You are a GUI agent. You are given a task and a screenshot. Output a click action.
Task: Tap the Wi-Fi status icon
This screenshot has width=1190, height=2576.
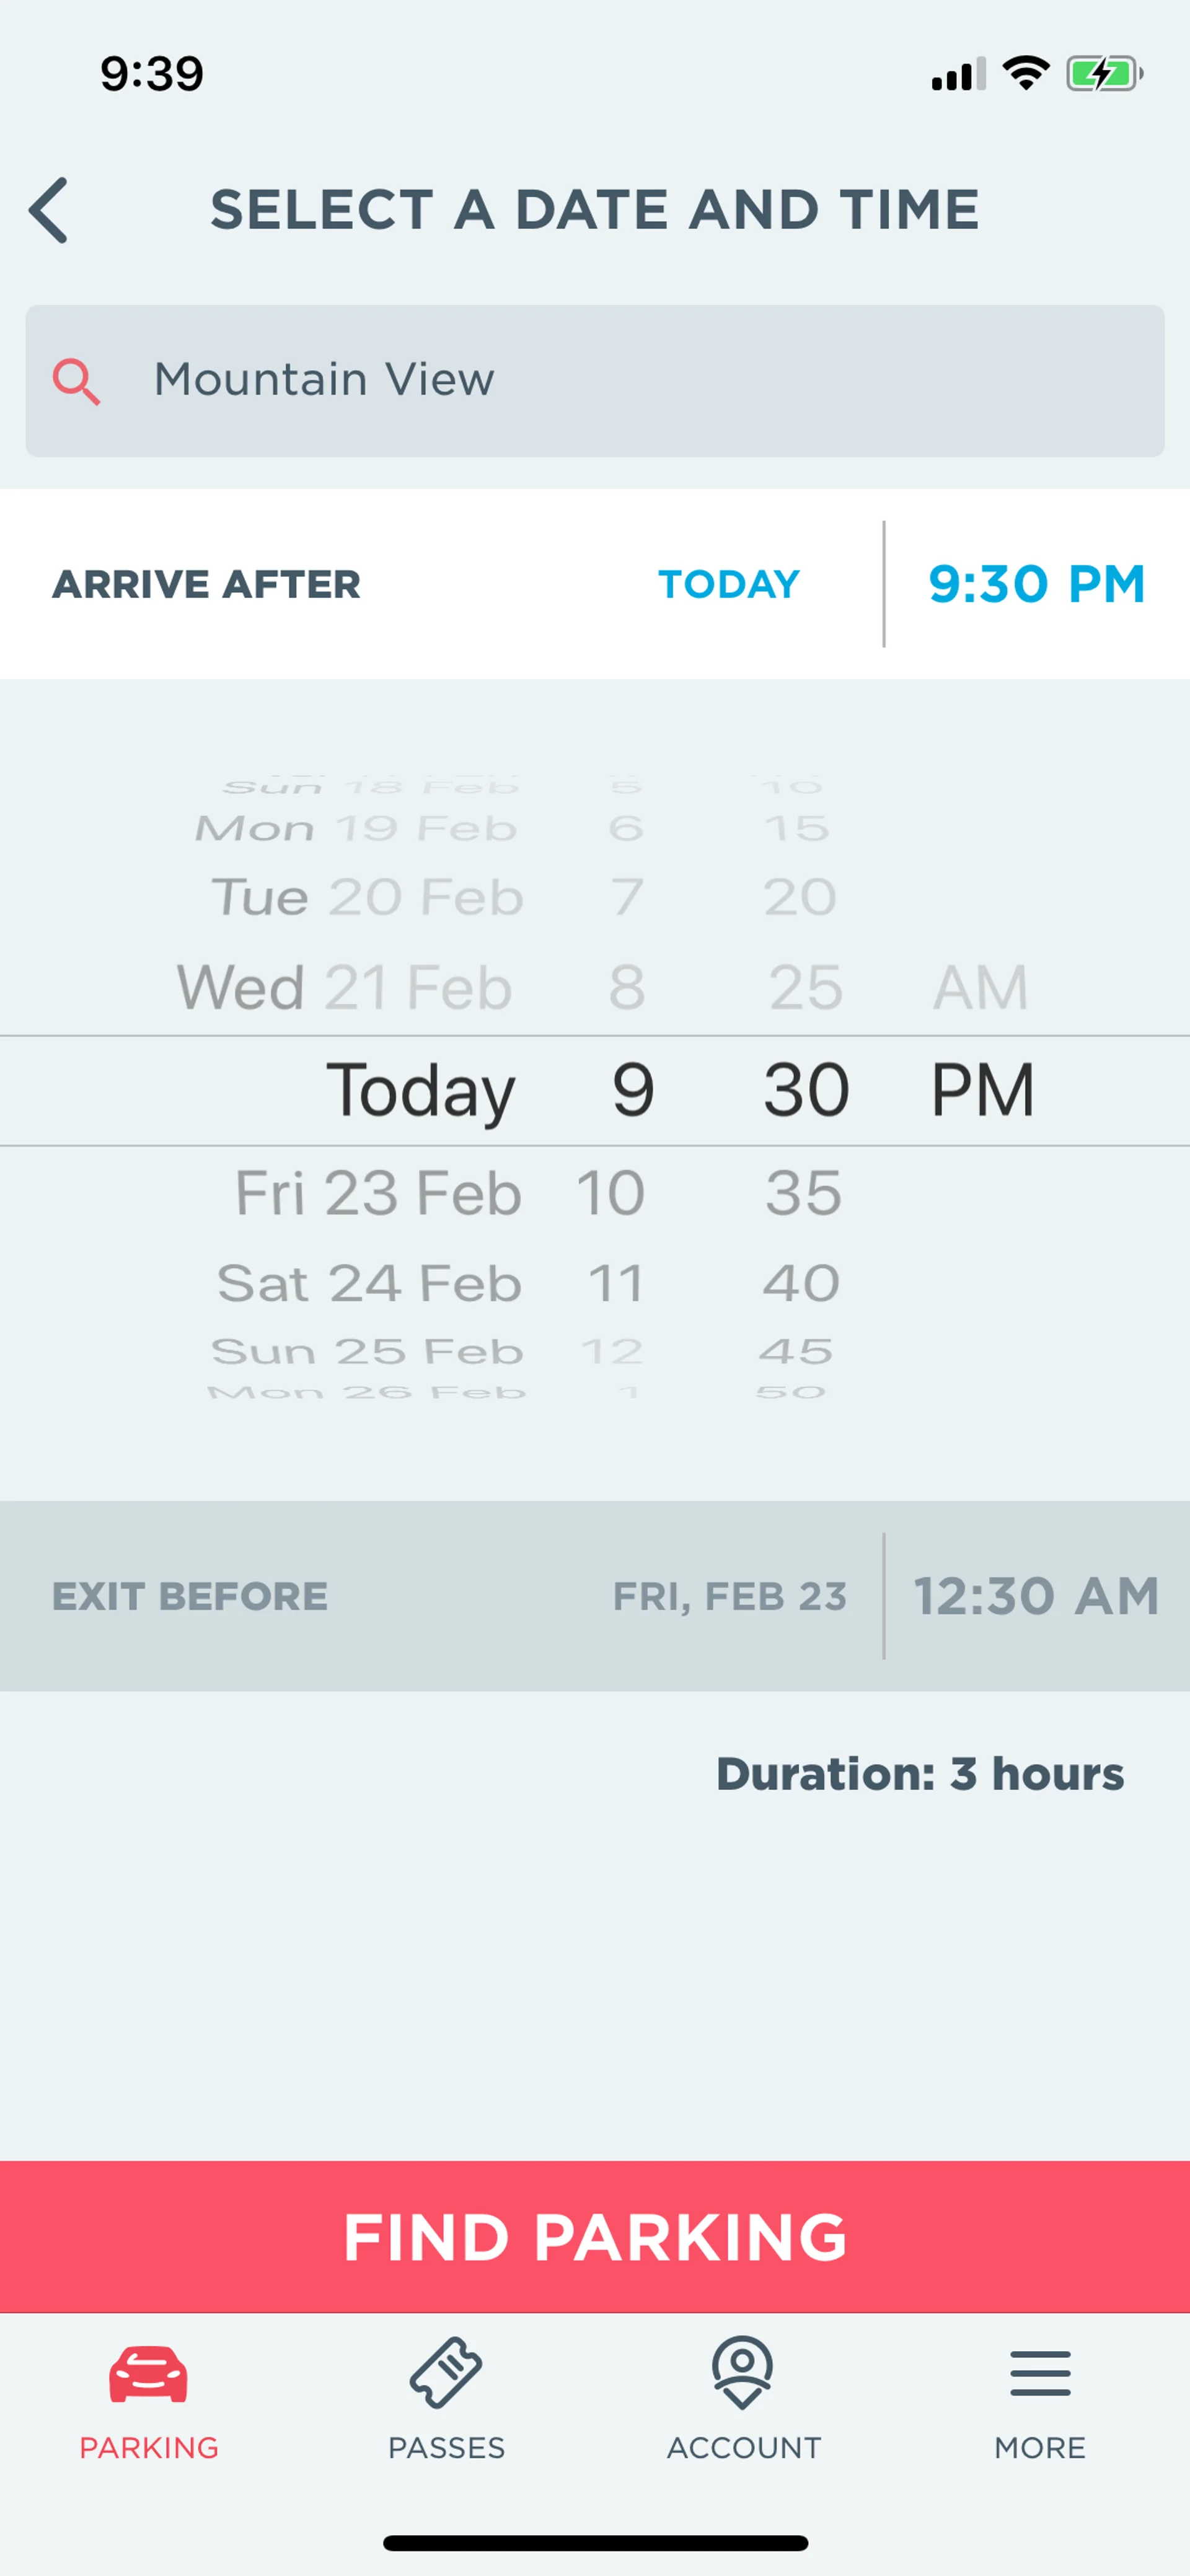tap(1025, 74)
